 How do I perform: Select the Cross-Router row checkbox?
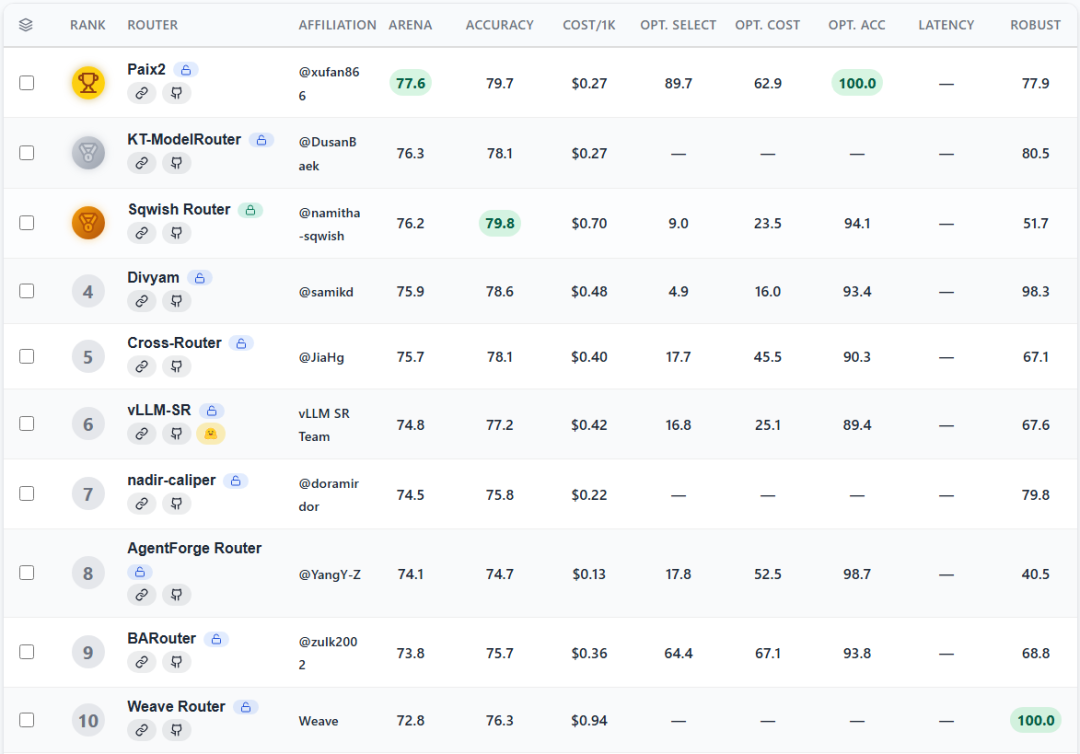[x=27, y=357]
